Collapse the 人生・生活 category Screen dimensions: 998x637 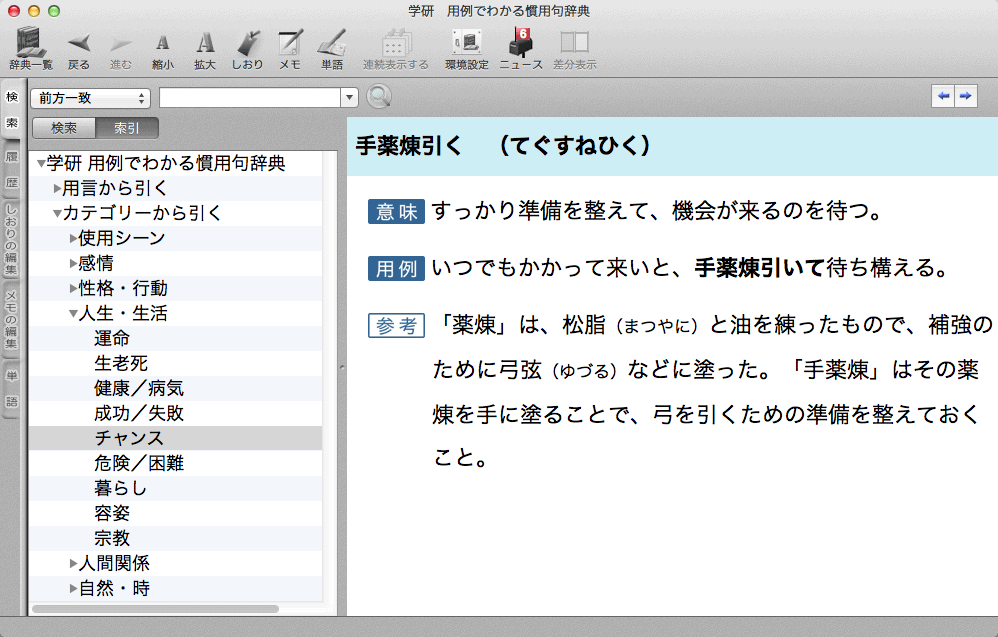click(73, 314)
